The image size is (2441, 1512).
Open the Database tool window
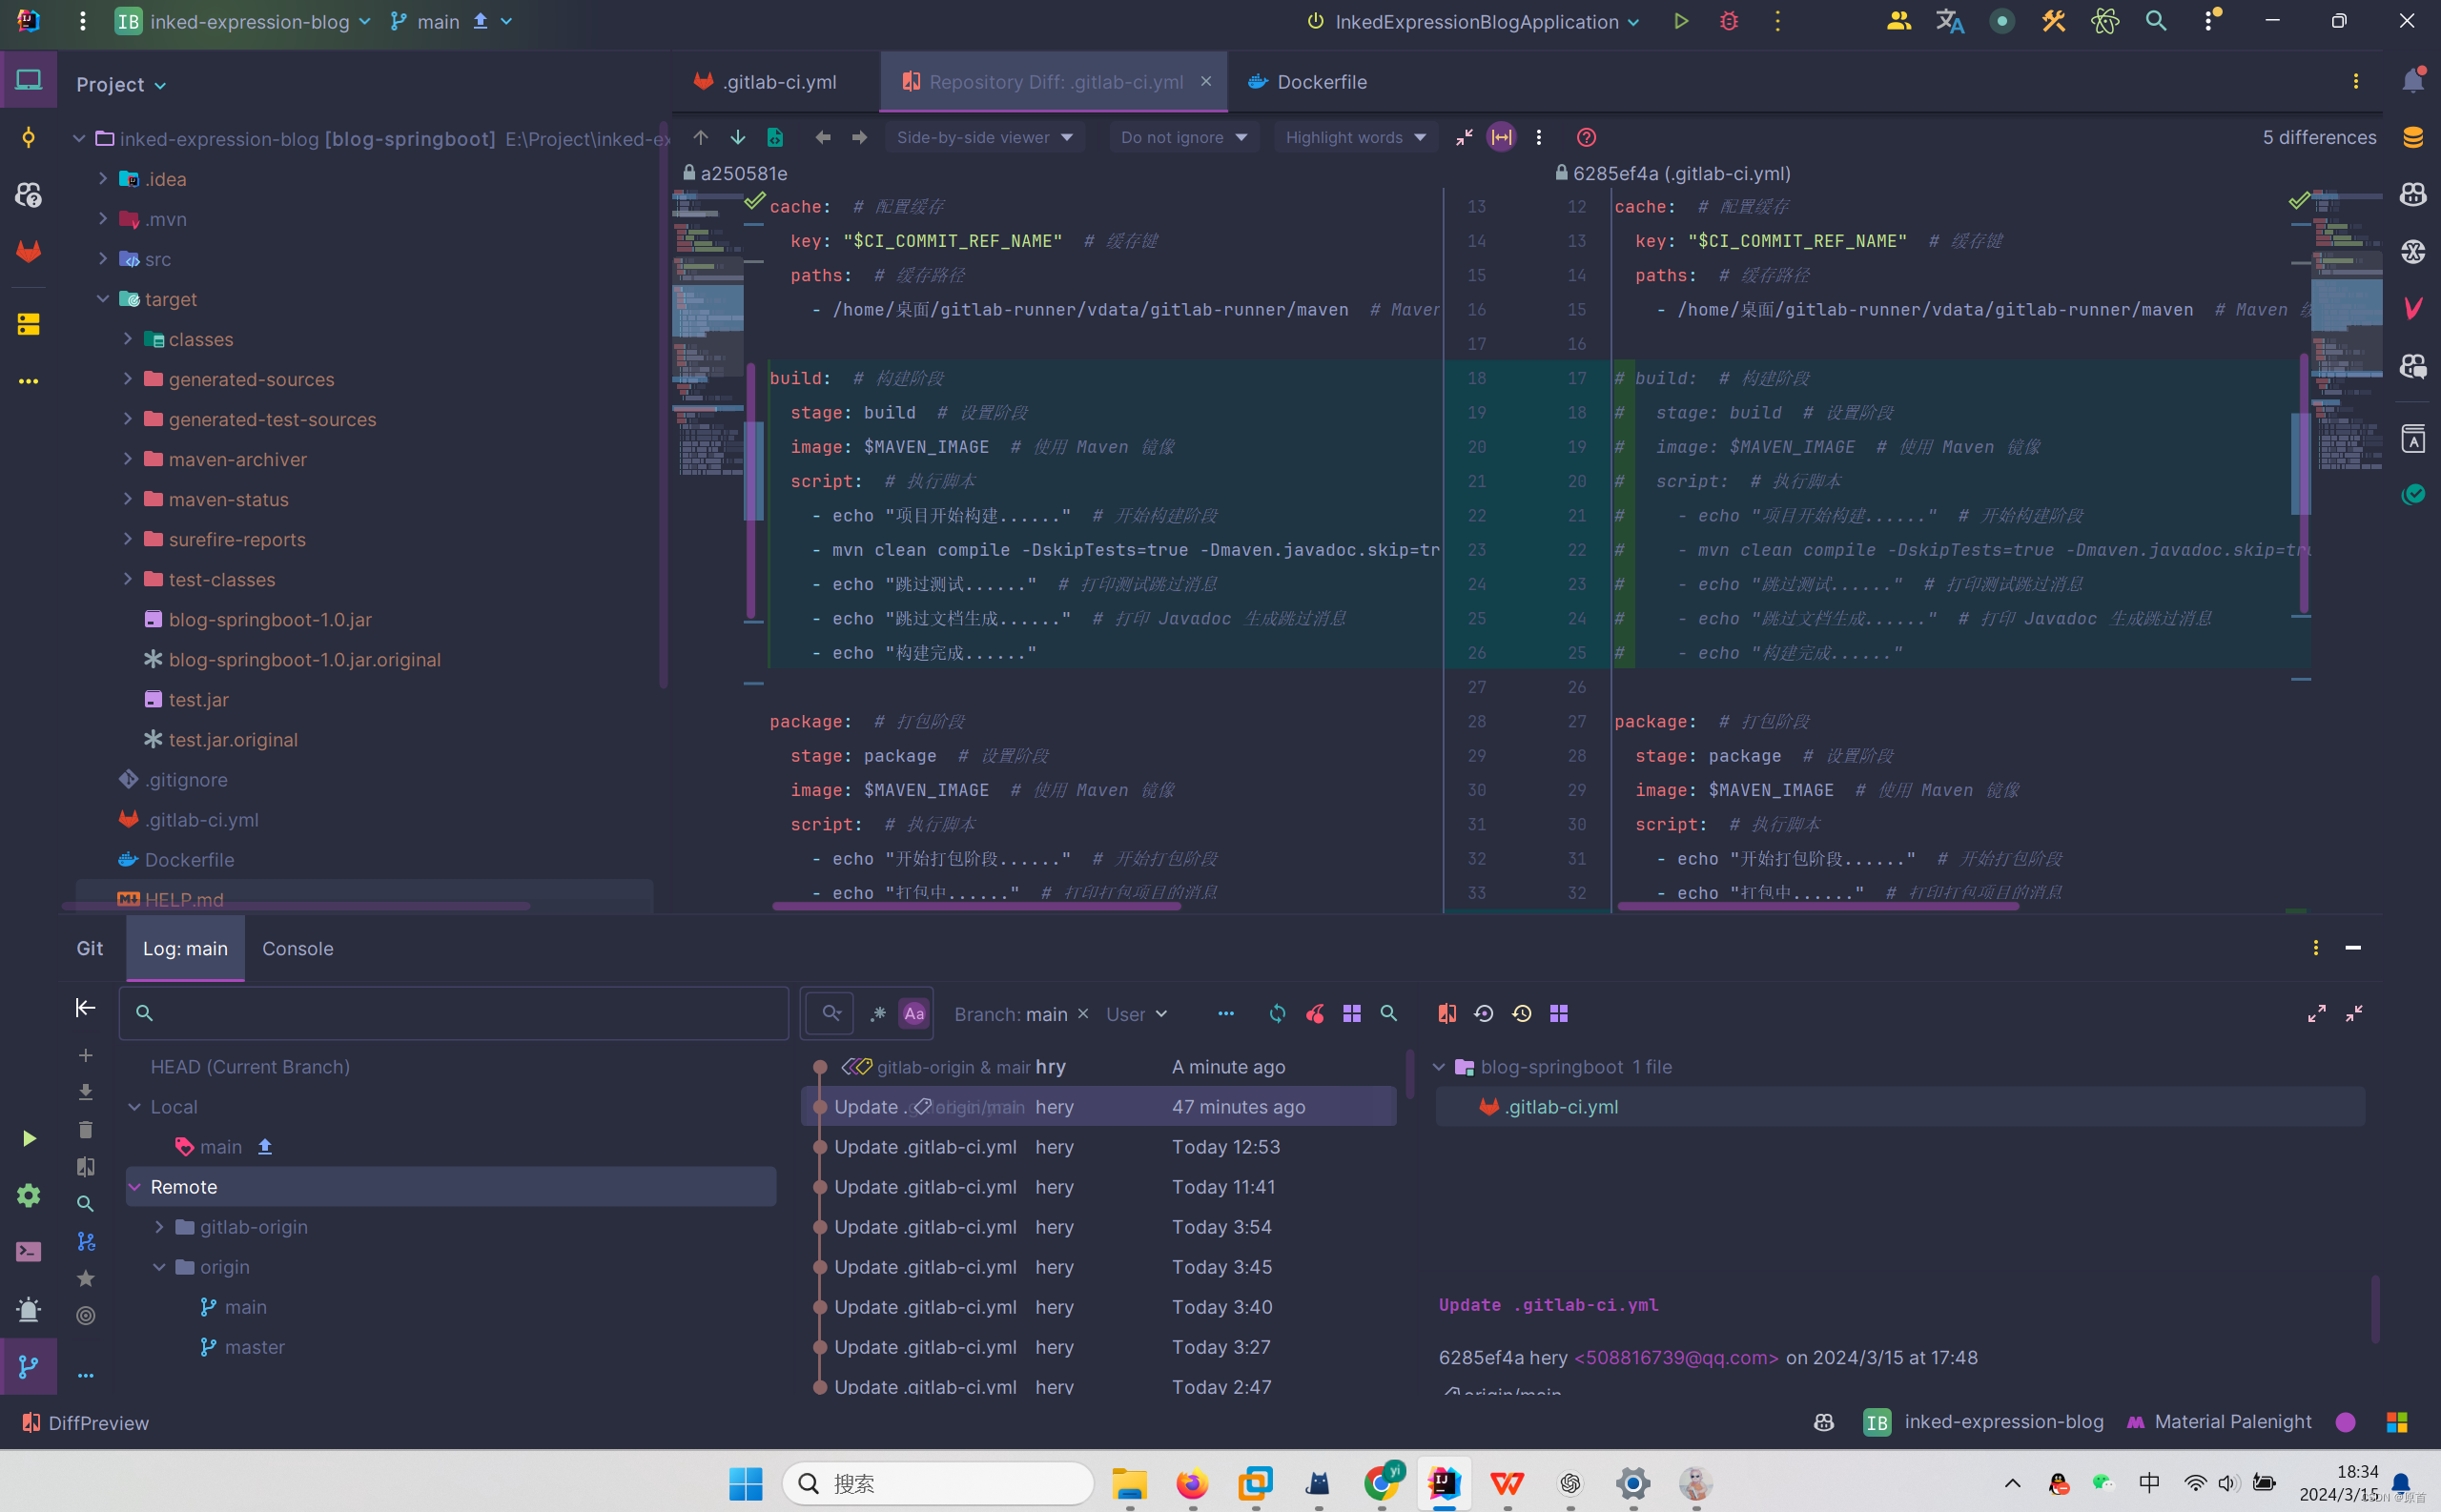tap(2414, 137)
